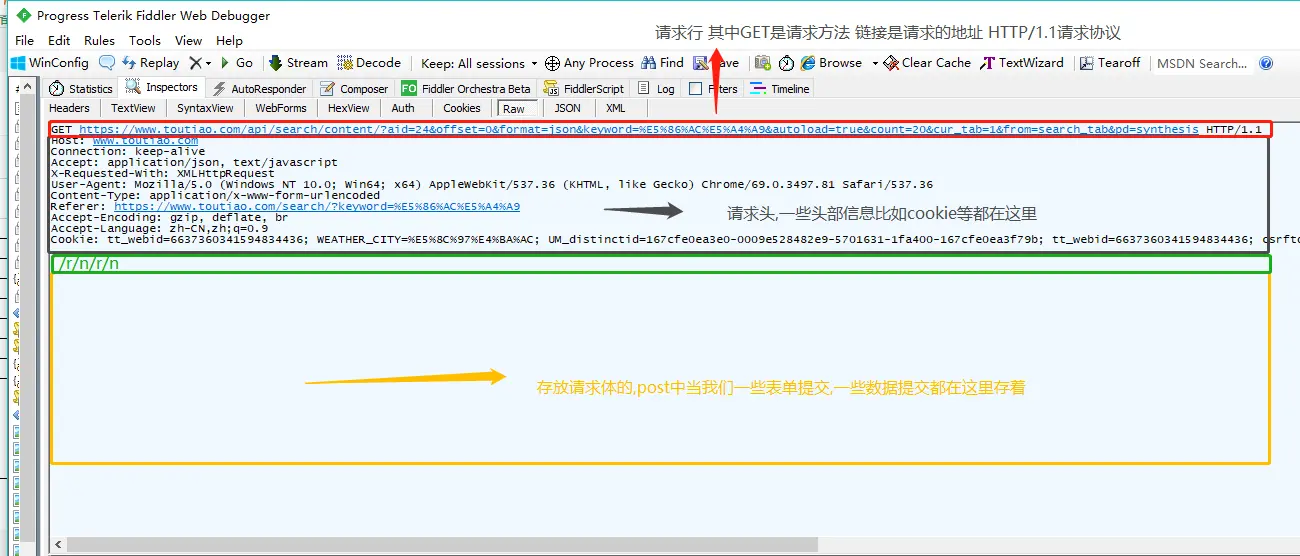Toggle the Decode option in toolbar
Viewport: 1300px width, 556px height.
tap(369, 63)
